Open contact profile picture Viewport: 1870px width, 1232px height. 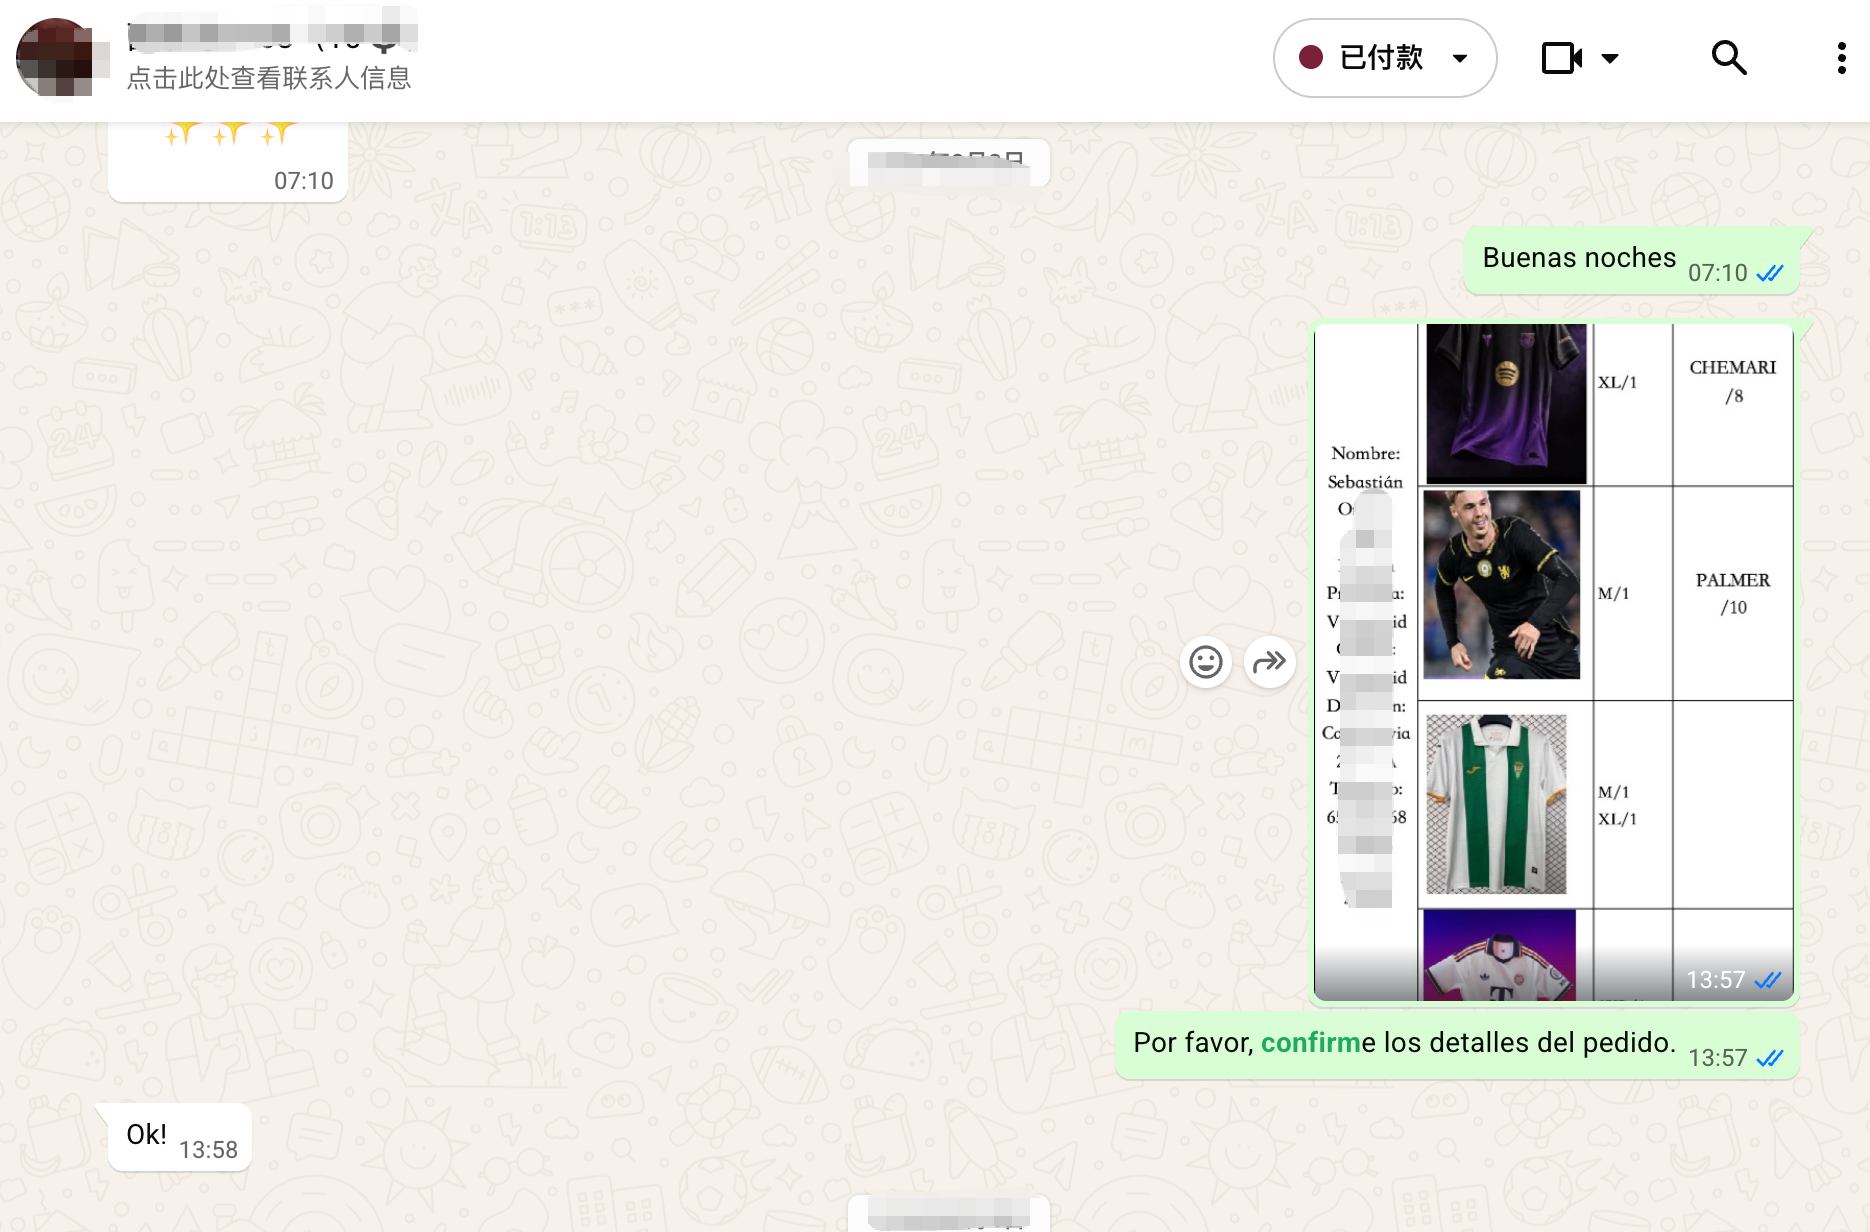(x=56, y=58)
